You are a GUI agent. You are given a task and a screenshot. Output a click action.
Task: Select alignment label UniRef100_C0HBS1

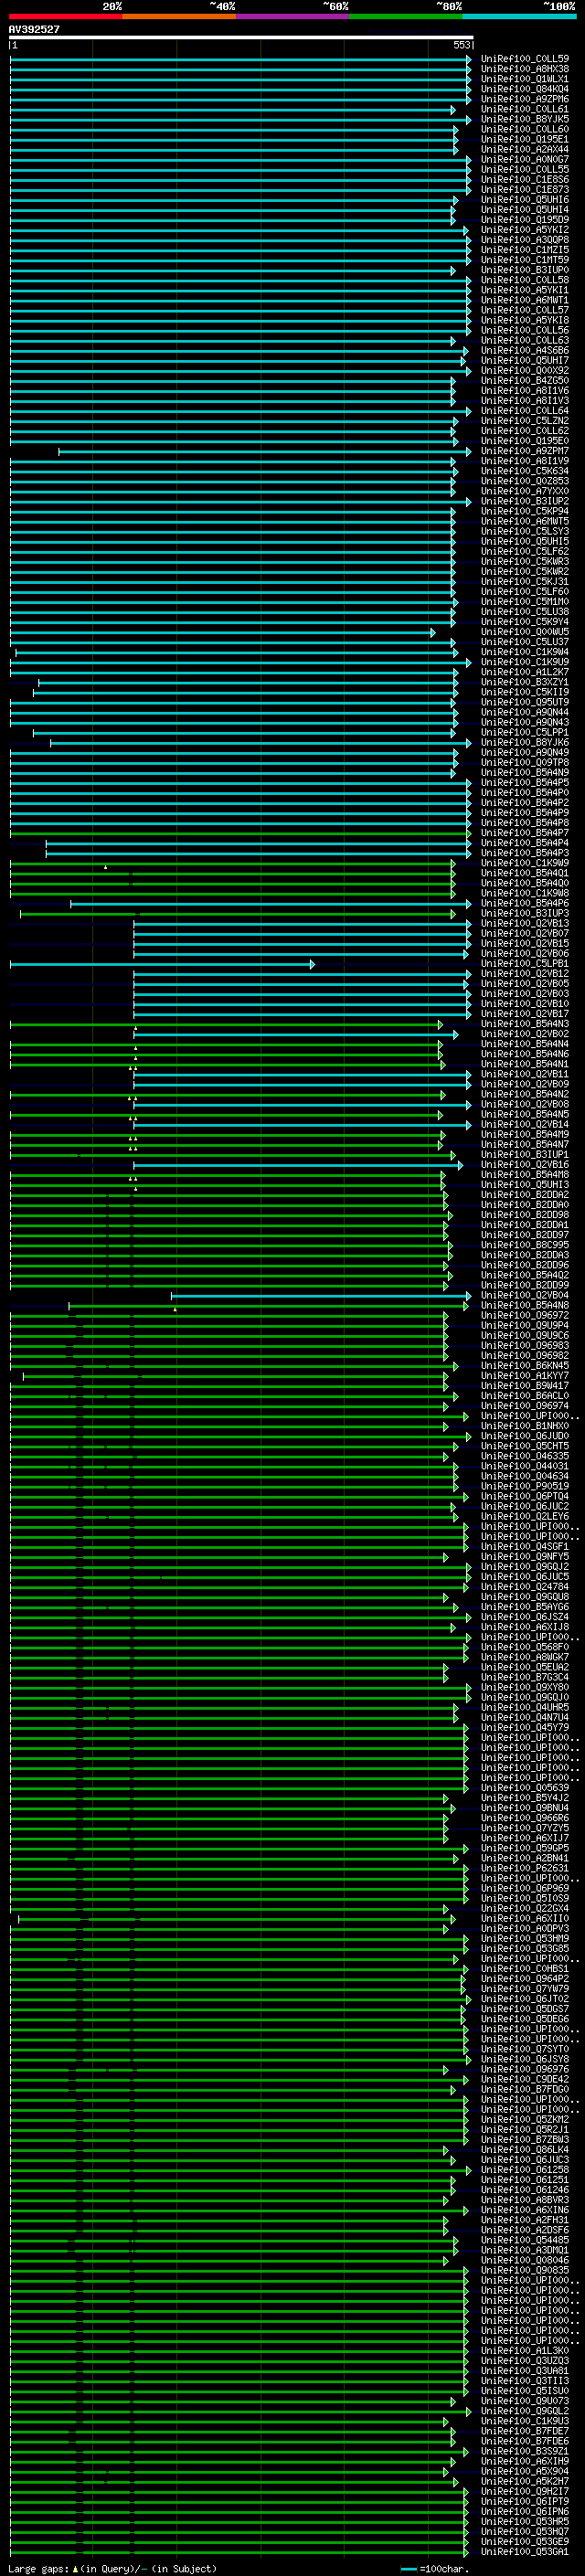[524, 1969]
